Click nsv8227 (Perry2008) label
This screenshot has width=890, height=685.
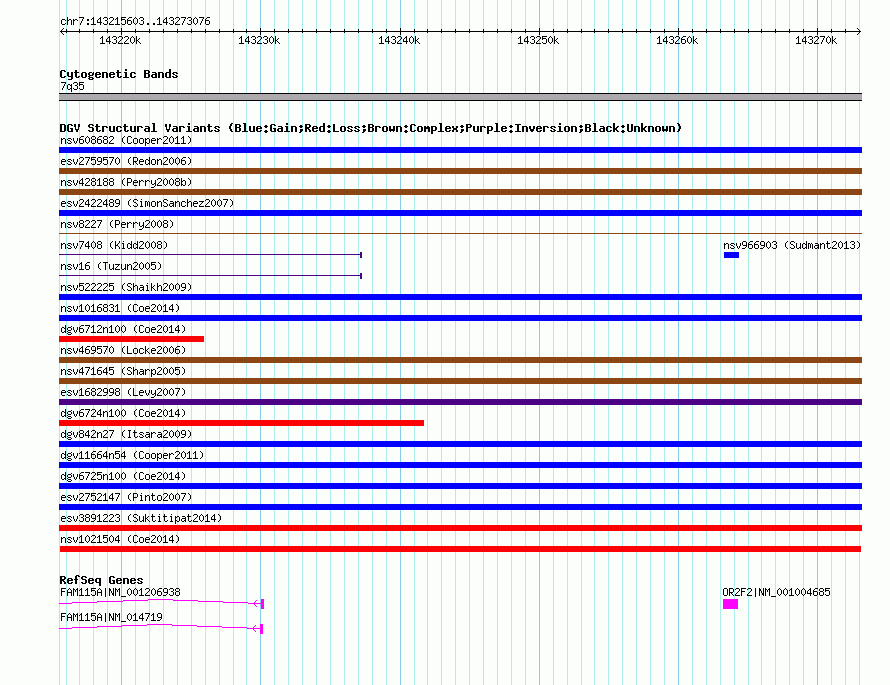click(117, 224)
